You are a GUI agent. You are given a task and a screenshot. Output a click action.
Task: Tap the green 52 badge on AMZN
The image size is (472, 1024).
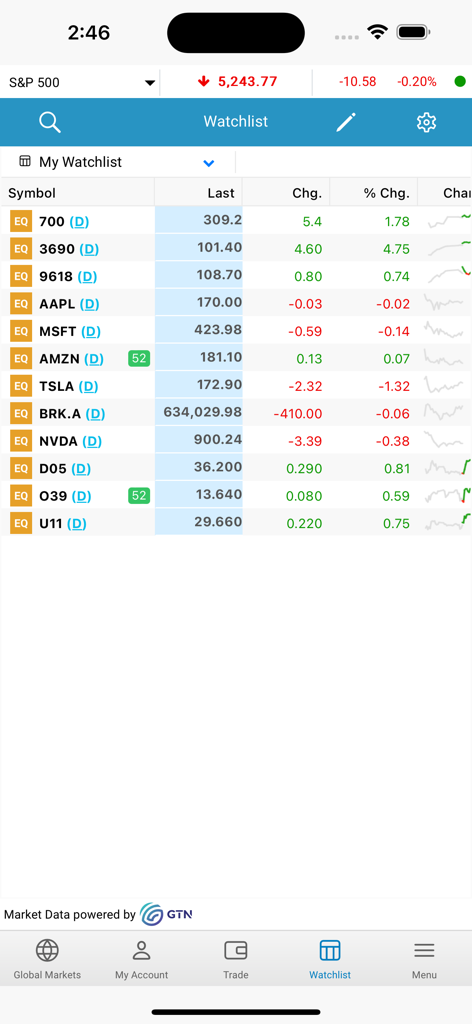pos(139,358)
